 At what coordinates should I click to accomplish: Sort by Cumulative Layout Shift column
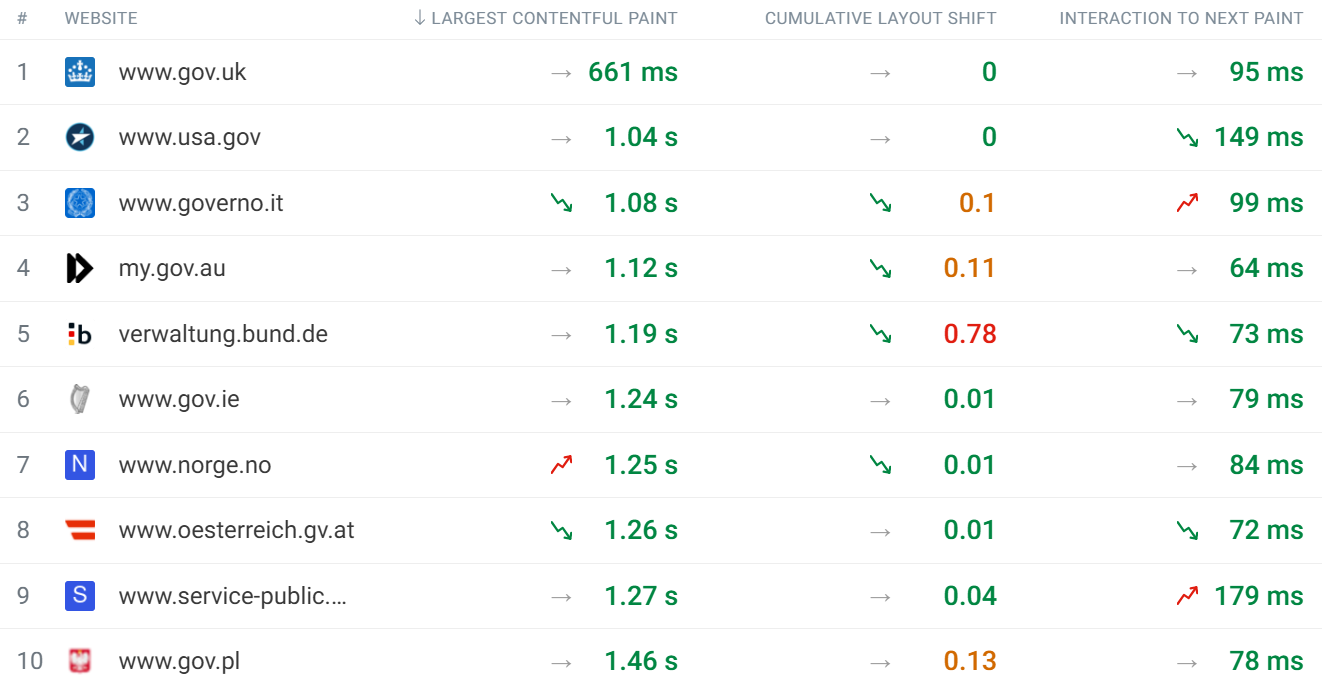click(880, 18)
